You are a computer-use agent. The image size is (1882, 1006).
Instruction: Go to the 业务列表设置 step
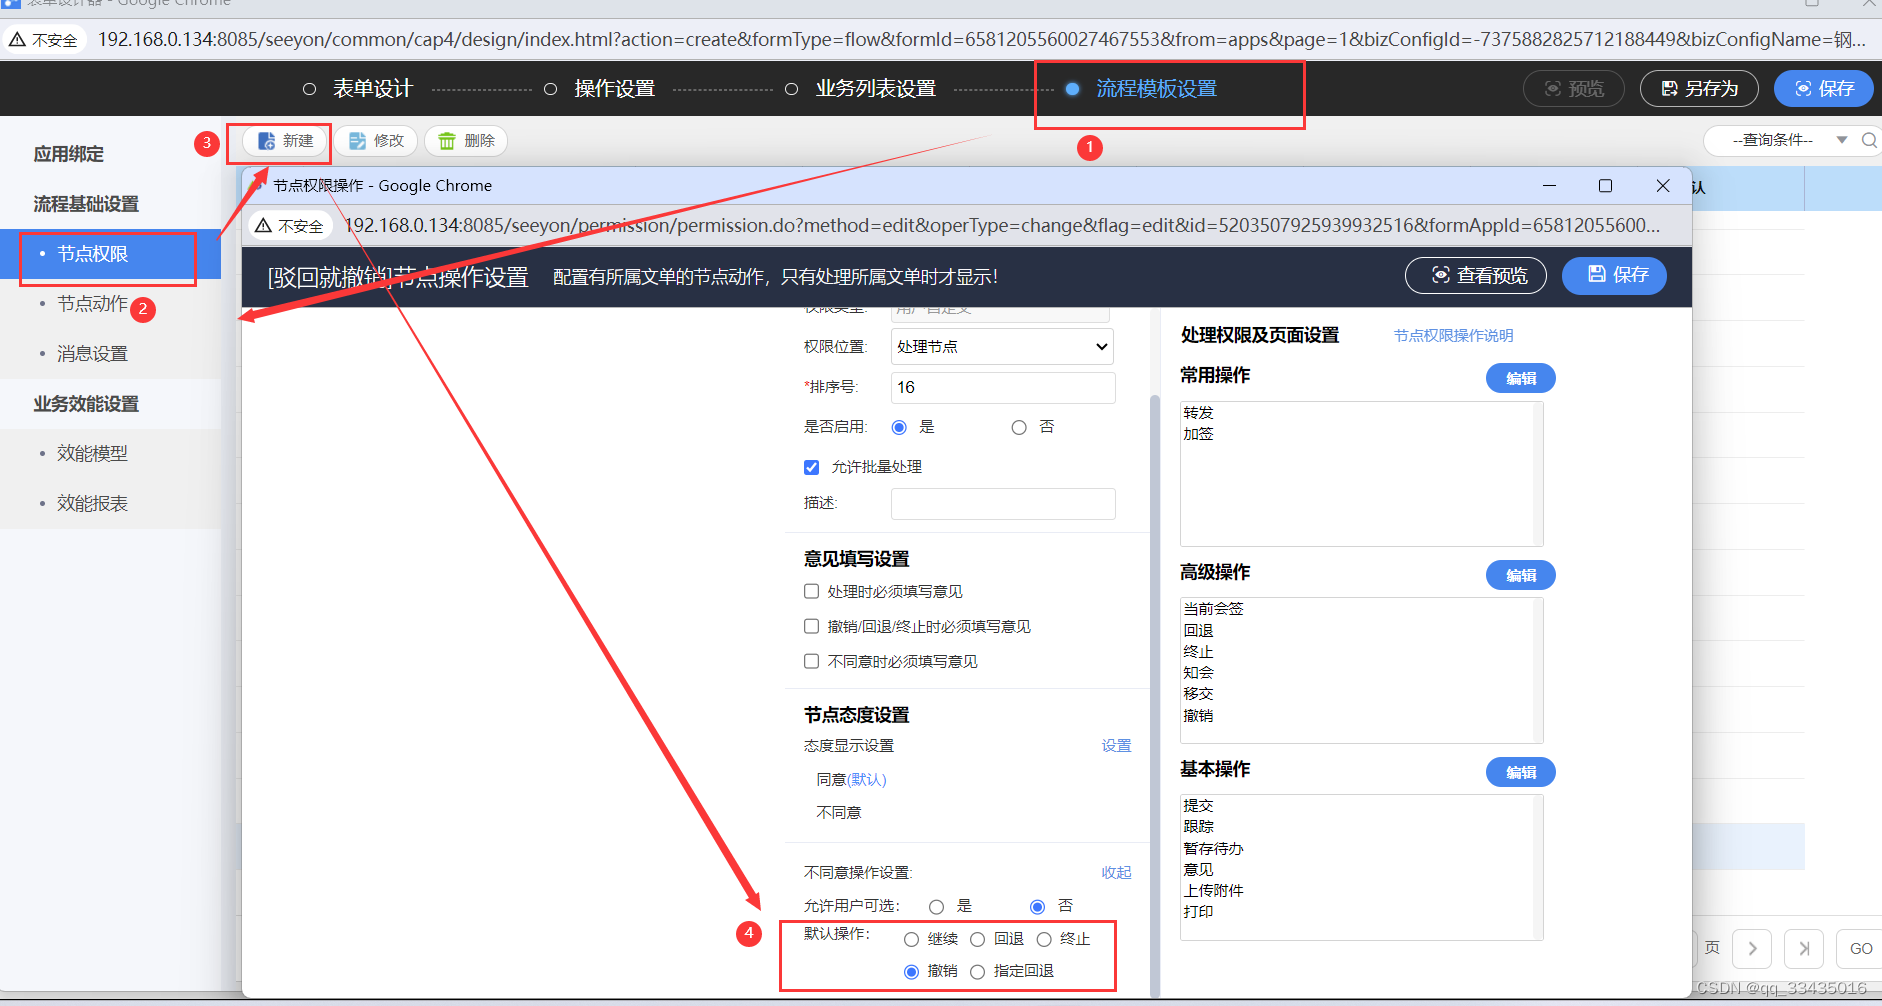[875, 89]
